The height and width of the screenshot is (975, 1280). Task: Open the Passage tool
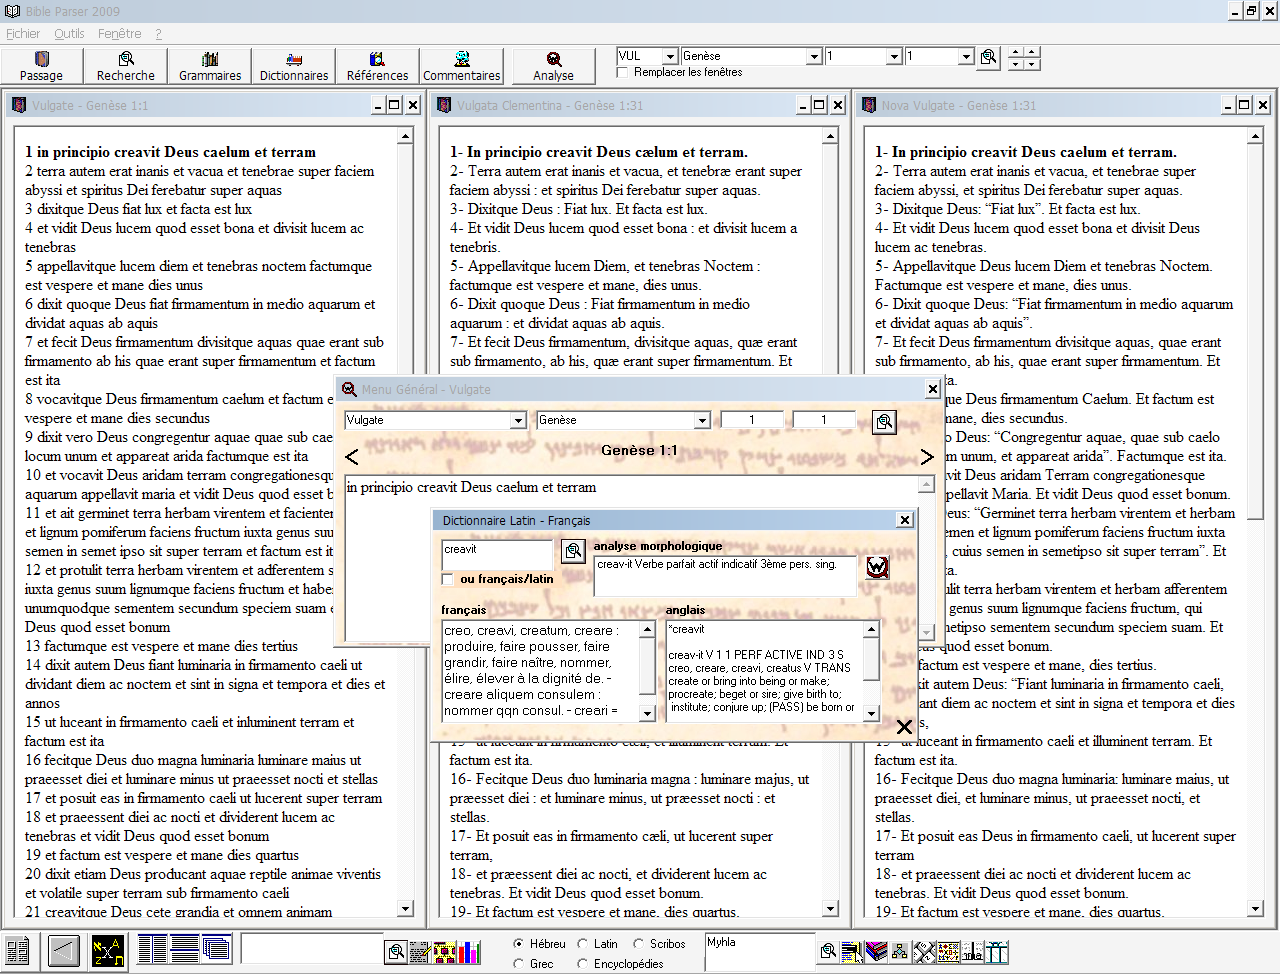(42, 66)
